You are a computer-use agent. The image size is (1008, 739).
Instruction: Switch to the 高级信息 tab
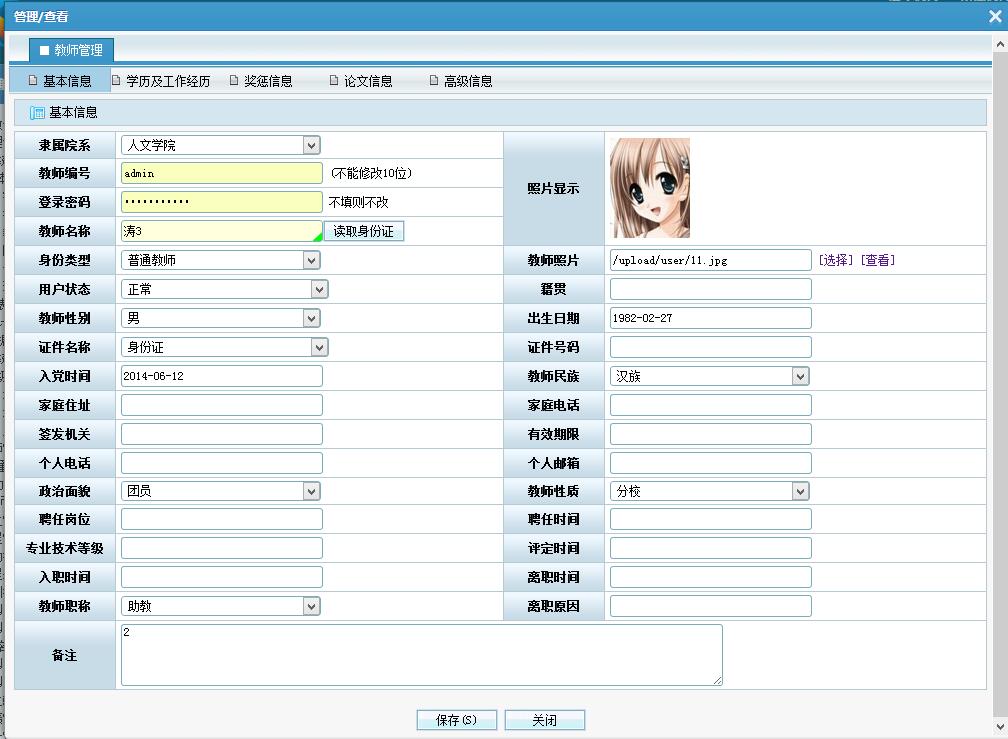point(470,80)
